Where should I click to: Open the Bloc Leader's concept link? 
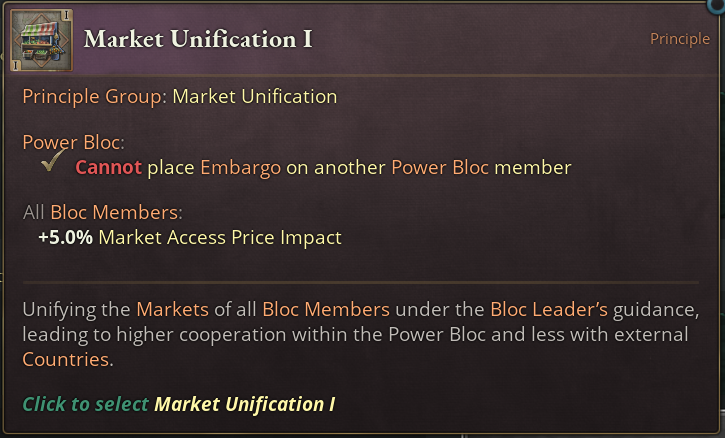[548, 309]
